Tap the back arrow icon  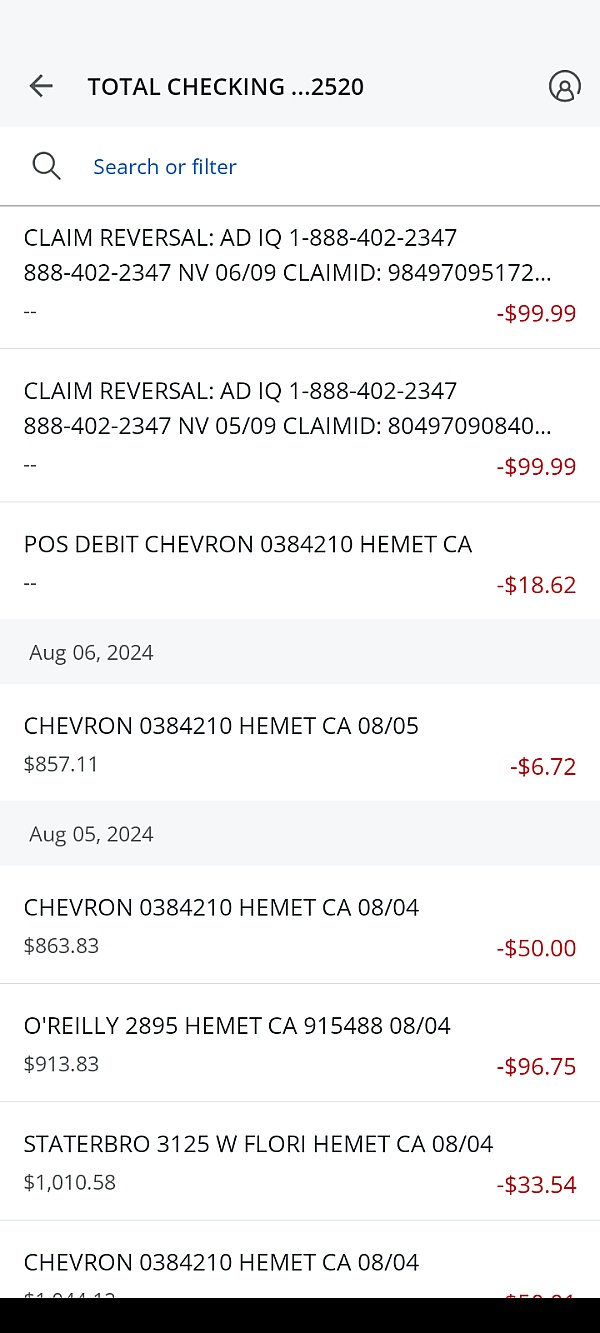click(x=41, y=86)
